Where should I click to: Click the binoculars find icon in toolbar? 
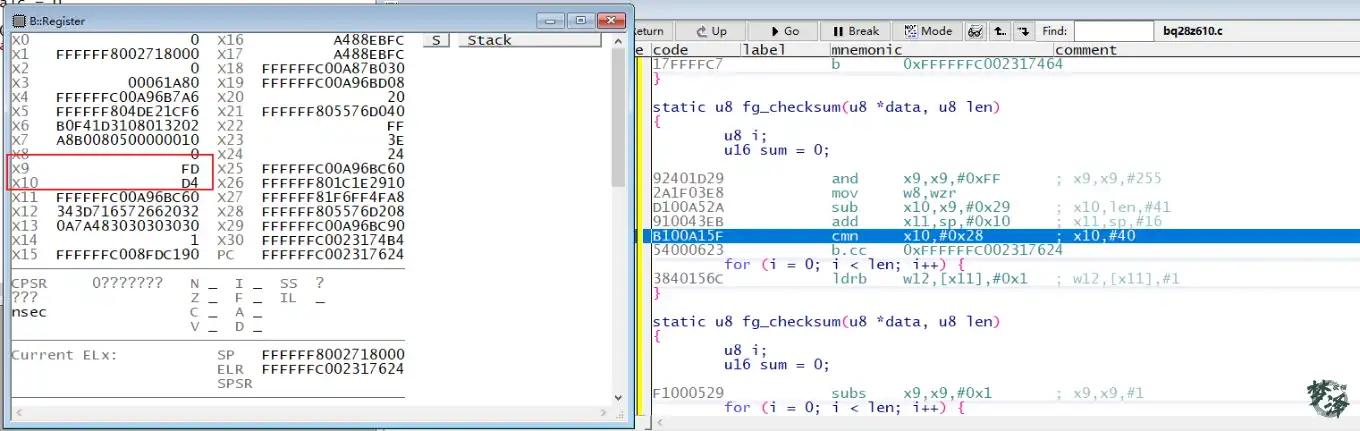pos(975,31)
